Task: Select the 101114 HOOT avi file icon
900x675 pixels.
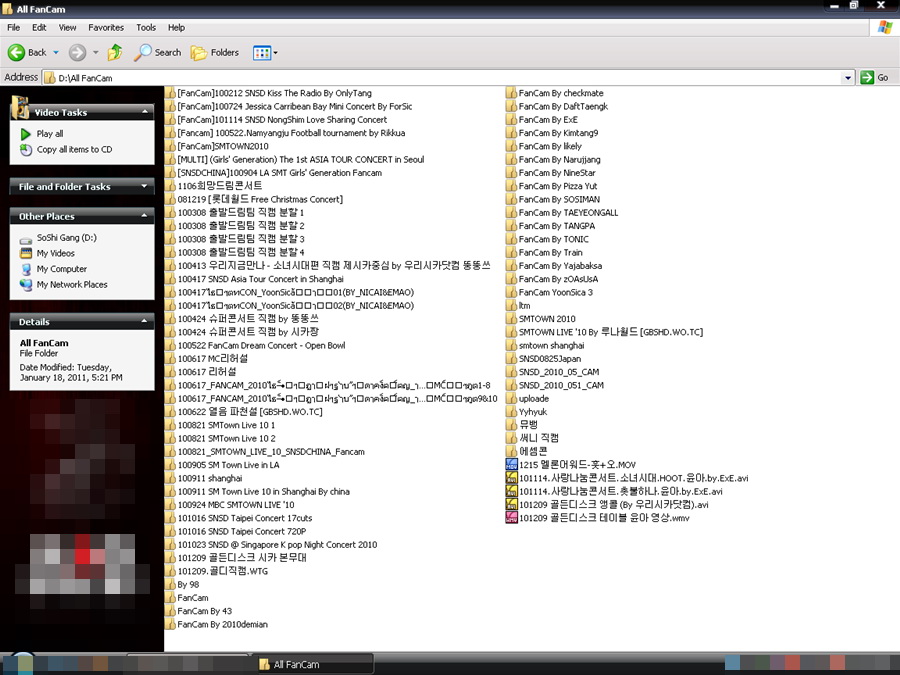Action: 511,478
